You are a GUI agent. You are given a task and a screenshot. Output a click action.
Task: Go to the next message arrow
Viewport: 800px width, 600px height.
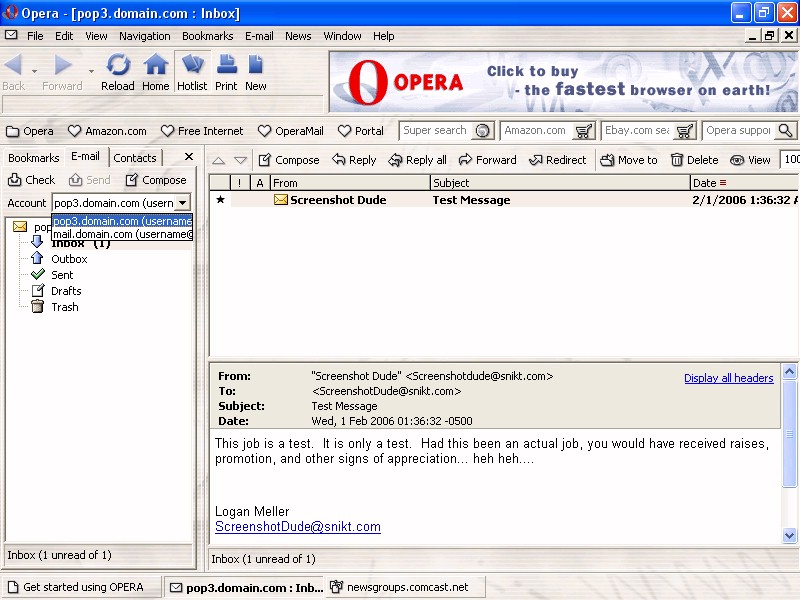(240, 161)
